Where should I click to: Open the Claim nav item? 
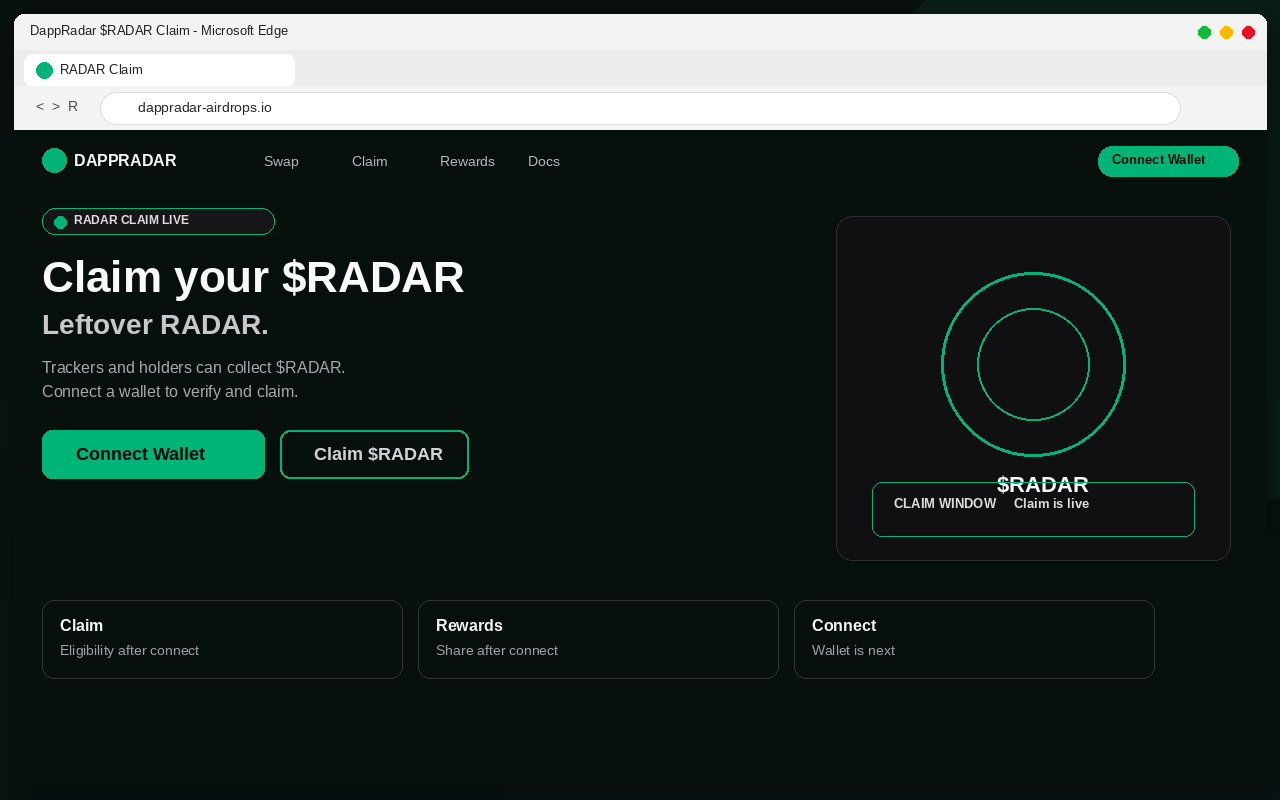[x=370, y=161]
